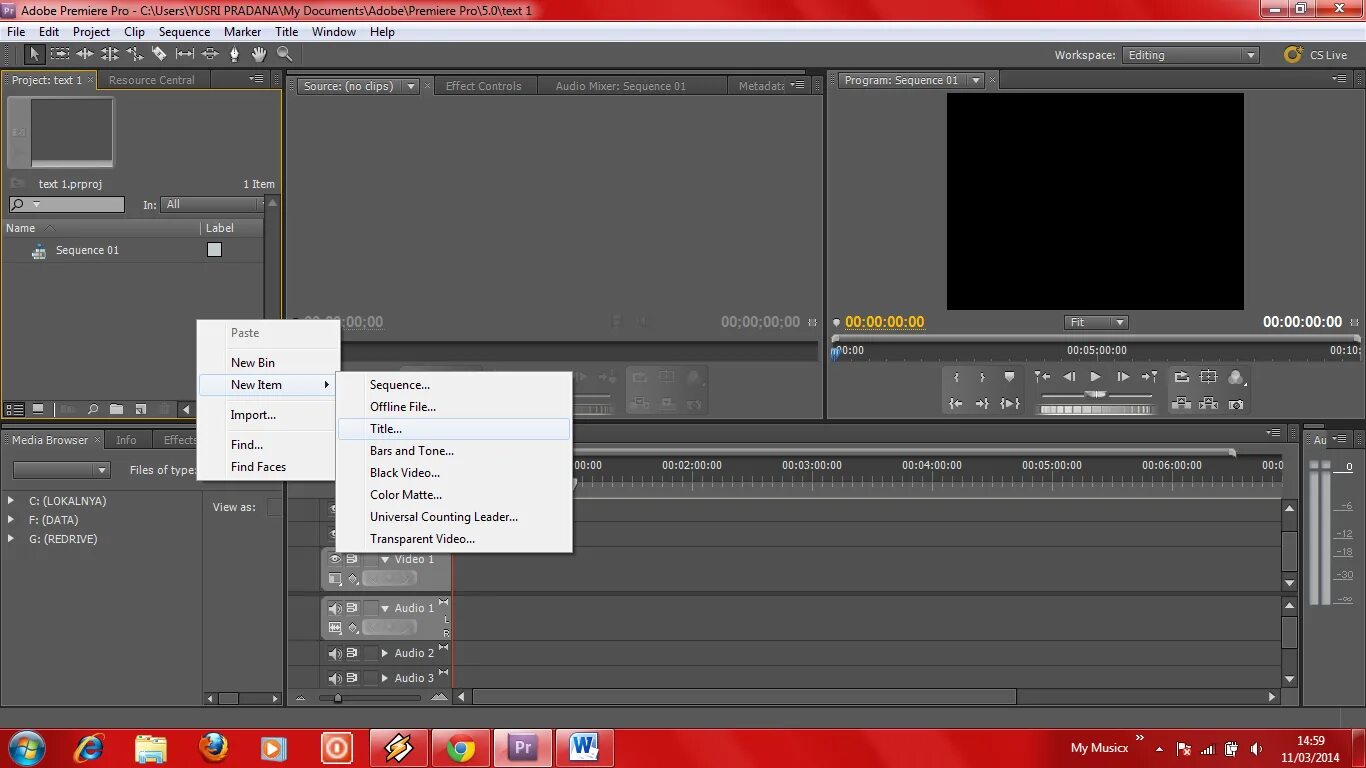The width and height of the screenshot is (1366, 768).
Task: Click the CS Live button
Action: (1317, 55)
